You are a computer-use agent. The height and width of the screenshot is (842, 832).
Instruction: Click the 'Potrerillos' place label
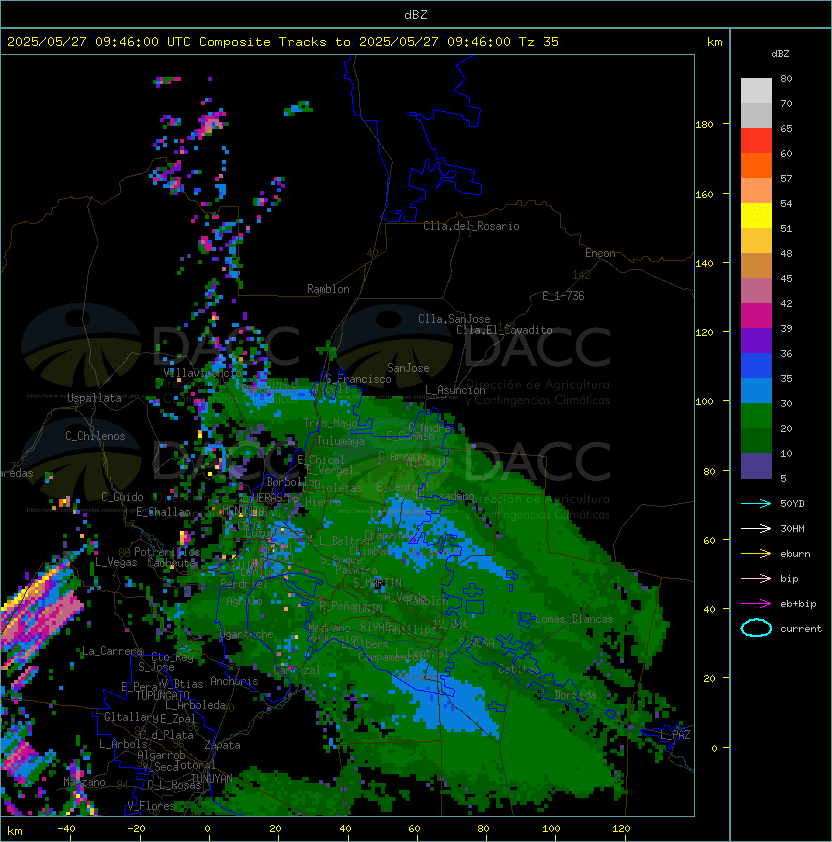point(167,552)
